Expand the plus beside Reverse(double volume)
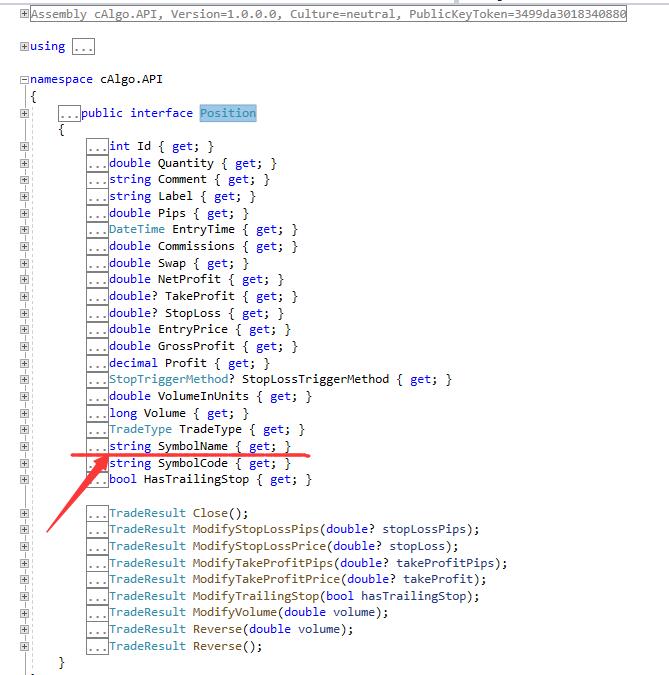Viewport: 669px width, 675px height. (x=25, y=629)
